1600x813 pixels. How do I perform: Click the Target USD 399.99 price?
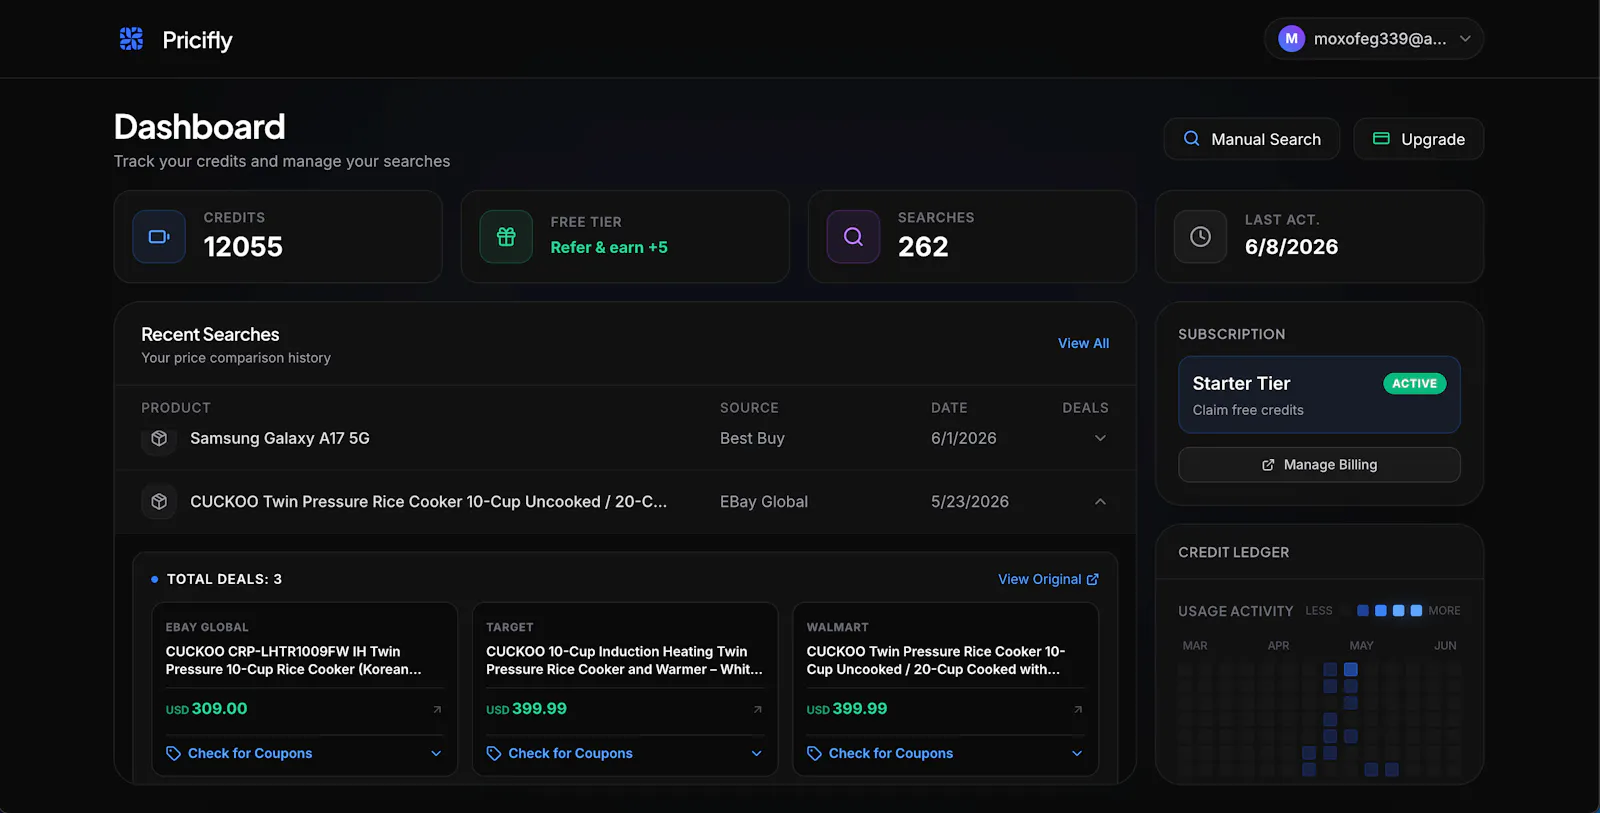[526, 709]
